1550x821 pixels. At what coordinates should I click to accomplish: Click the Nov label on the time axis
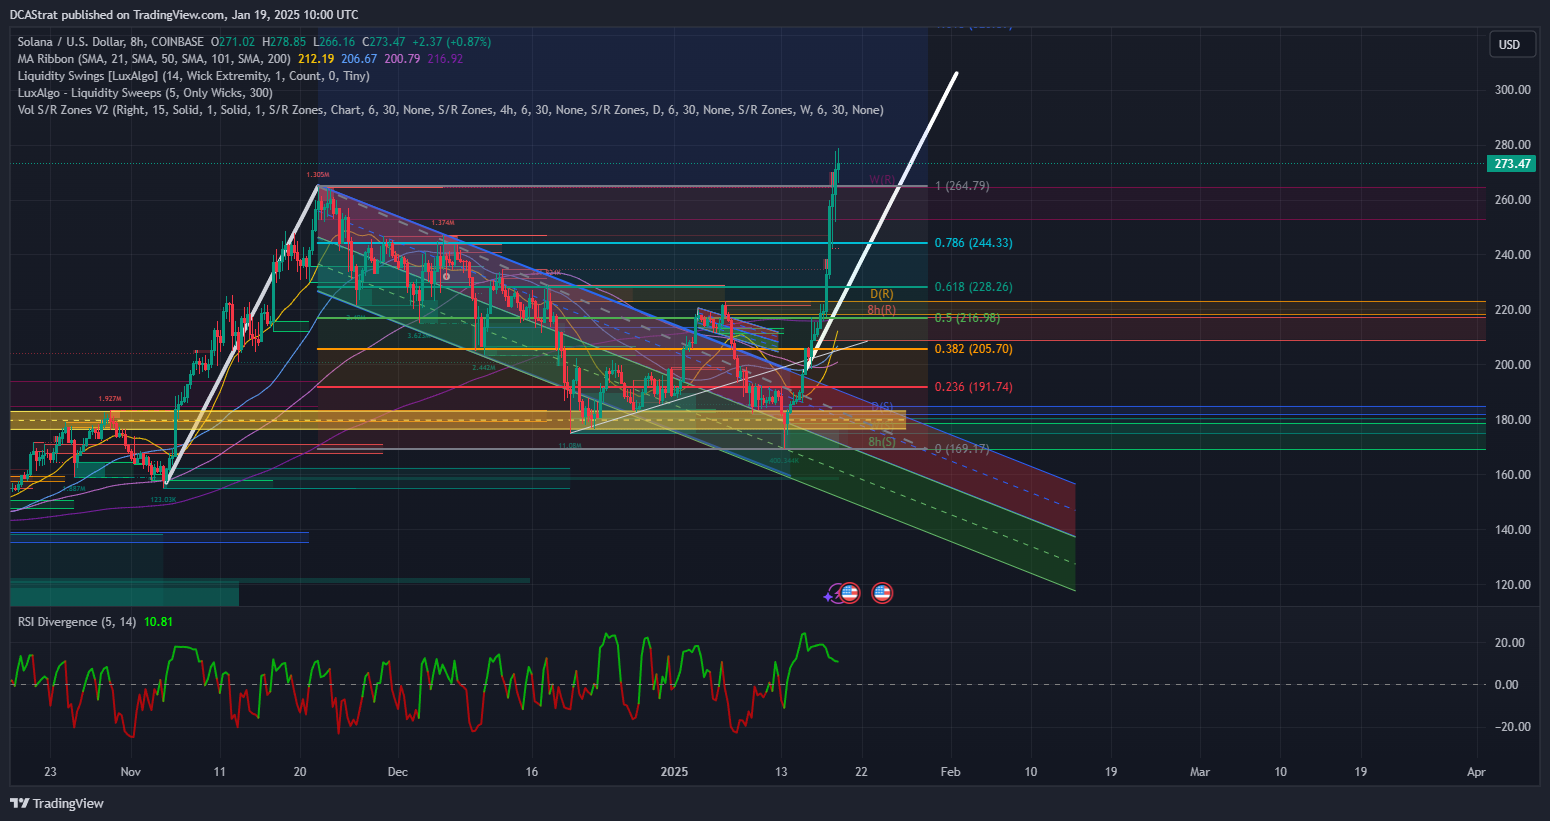130,772
